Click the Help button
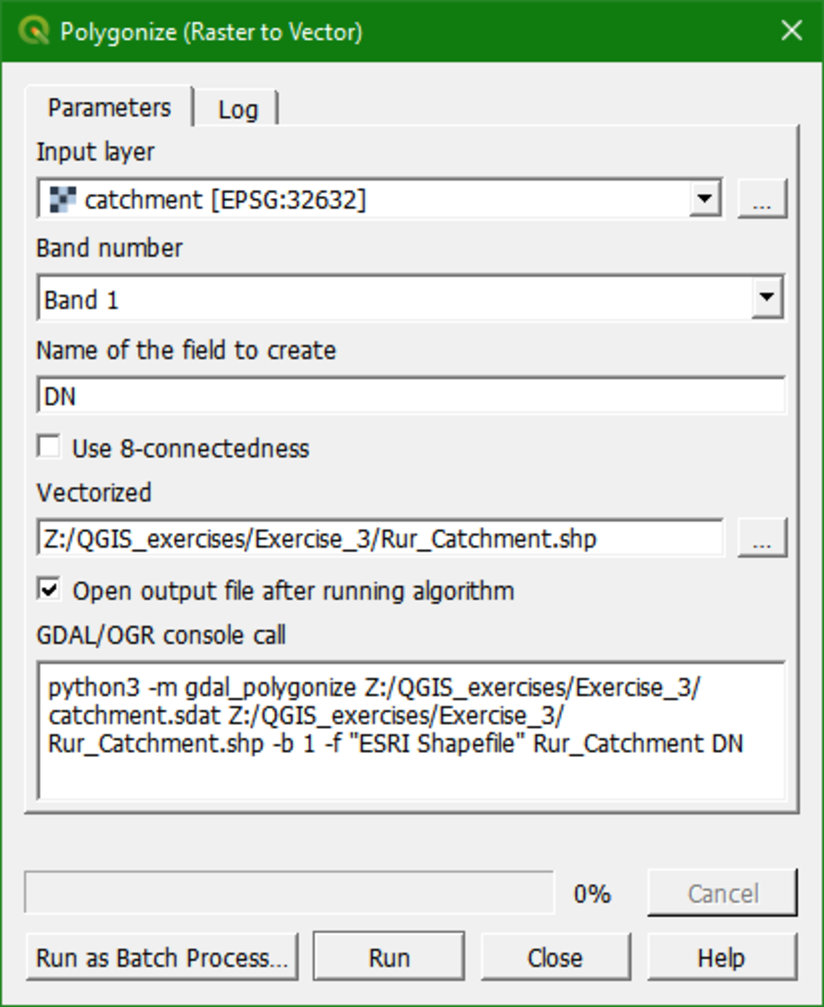This screenshot has height=1007, width=824. pyautogui.click(x=722, y=956)
